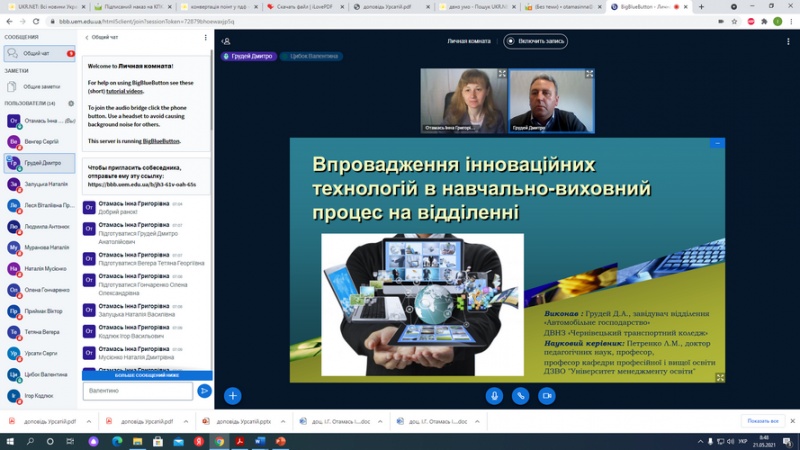Screen dimensions: 800x450
Task: Select user Запуцька Наталія
Action: (39, 184)
